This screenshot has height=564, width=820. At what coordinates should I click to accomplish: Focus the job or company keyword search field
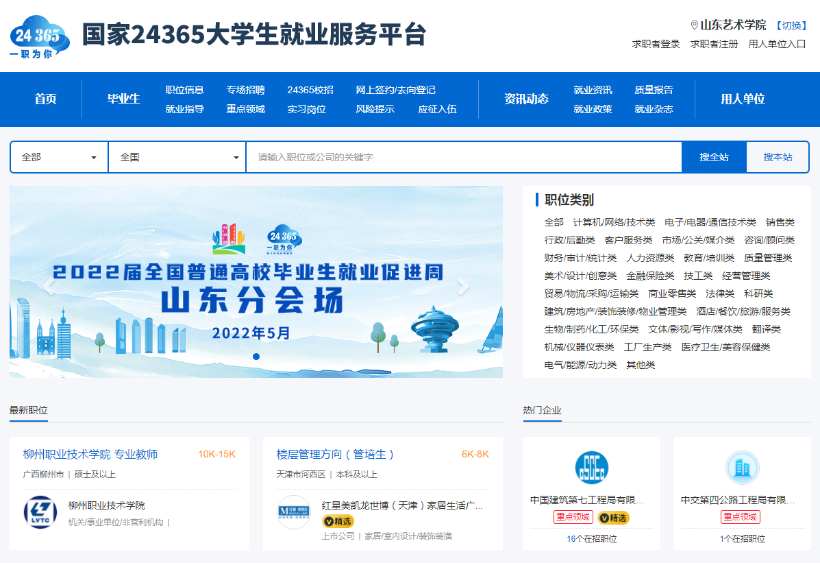coord(464,157)
